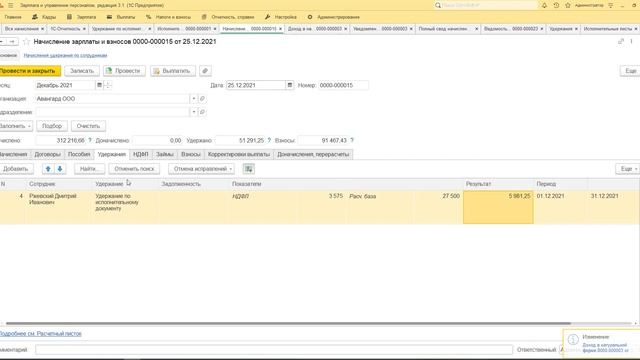Open Еще menu in table toolbar
This screenshot has width=640, height=360.
[628, 169]
